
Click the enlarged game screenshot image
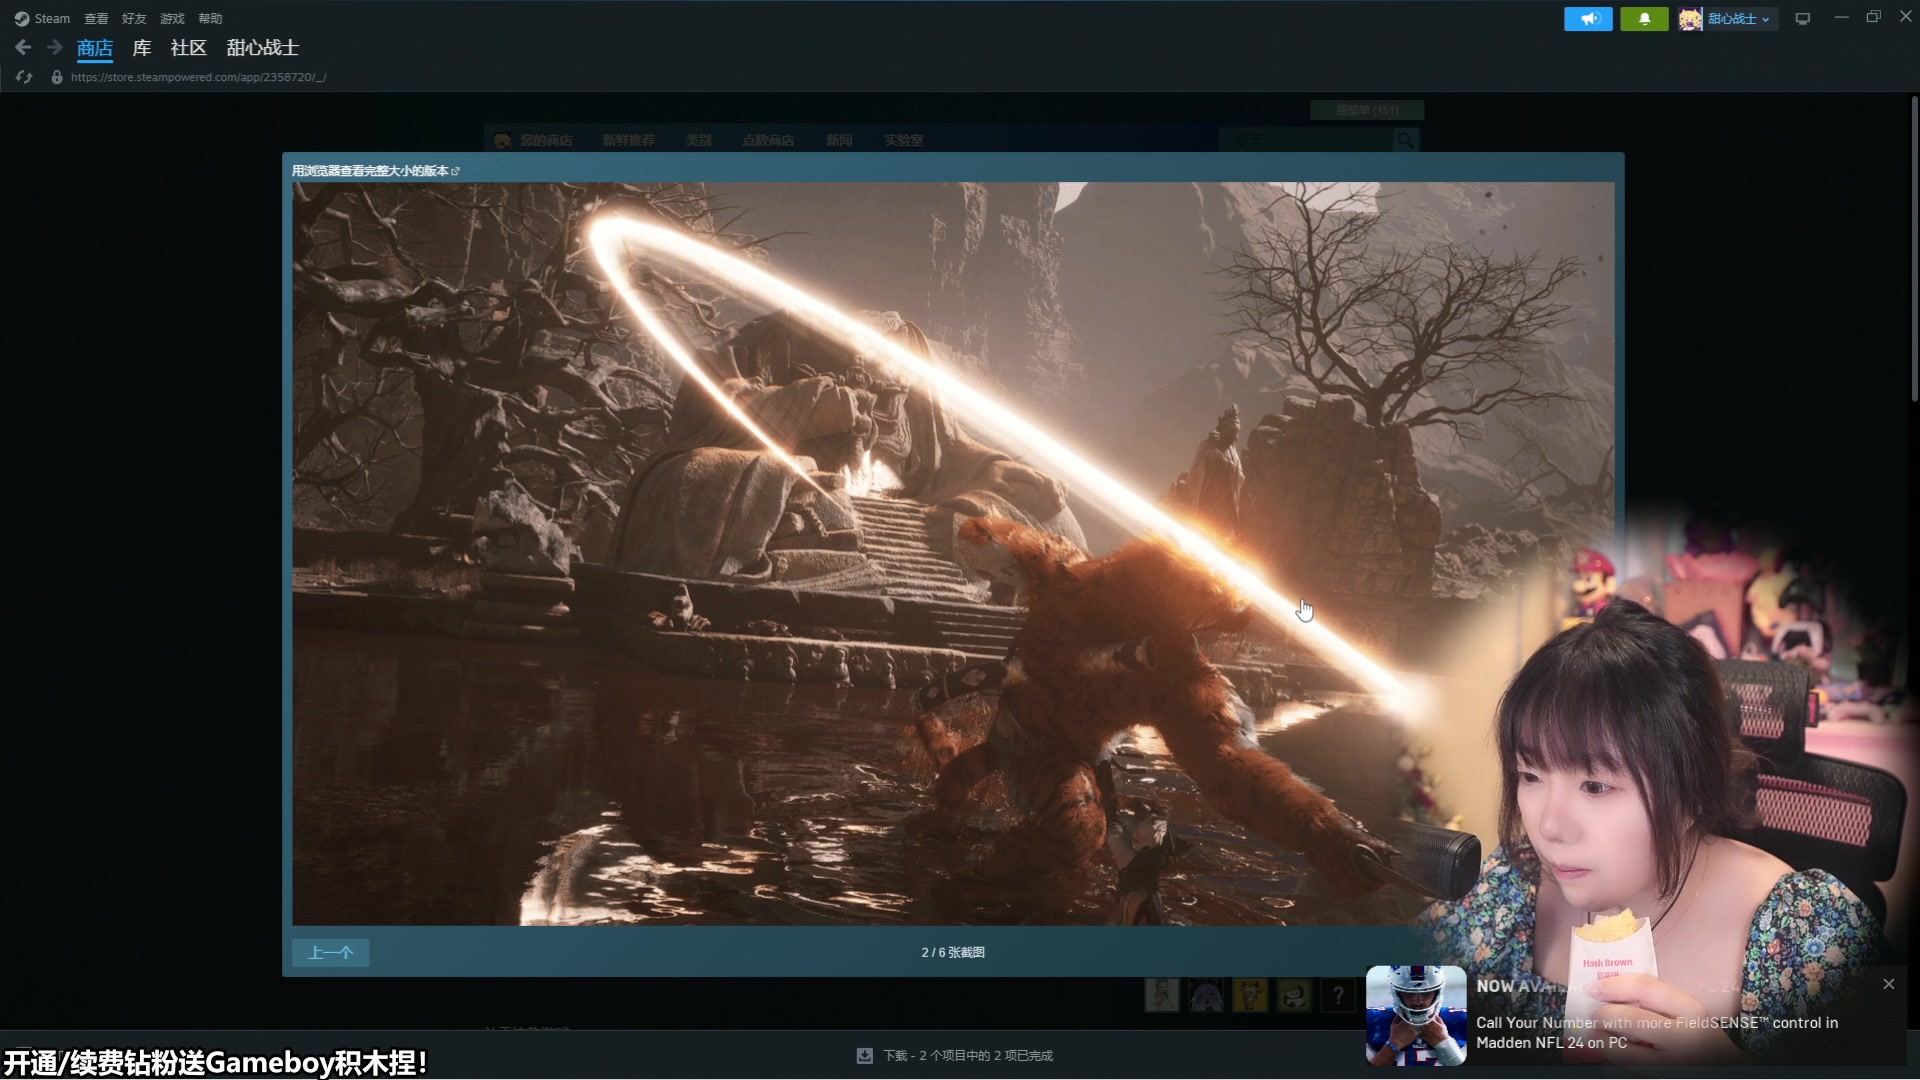953,553
